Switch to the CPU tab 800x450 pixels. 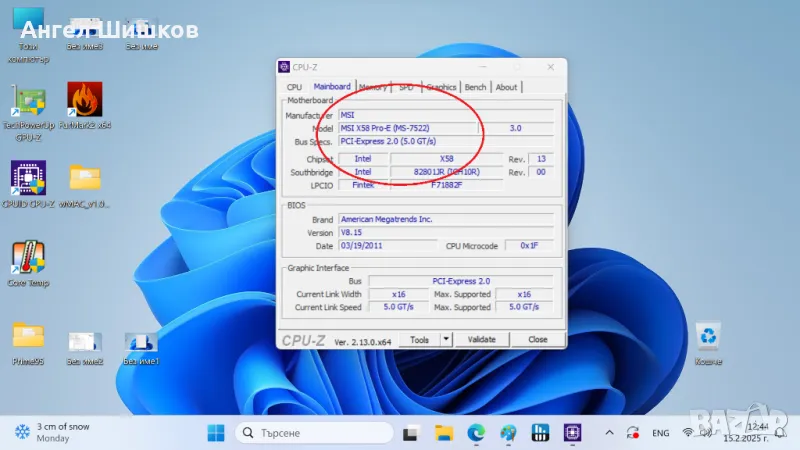tap(294, 87)
